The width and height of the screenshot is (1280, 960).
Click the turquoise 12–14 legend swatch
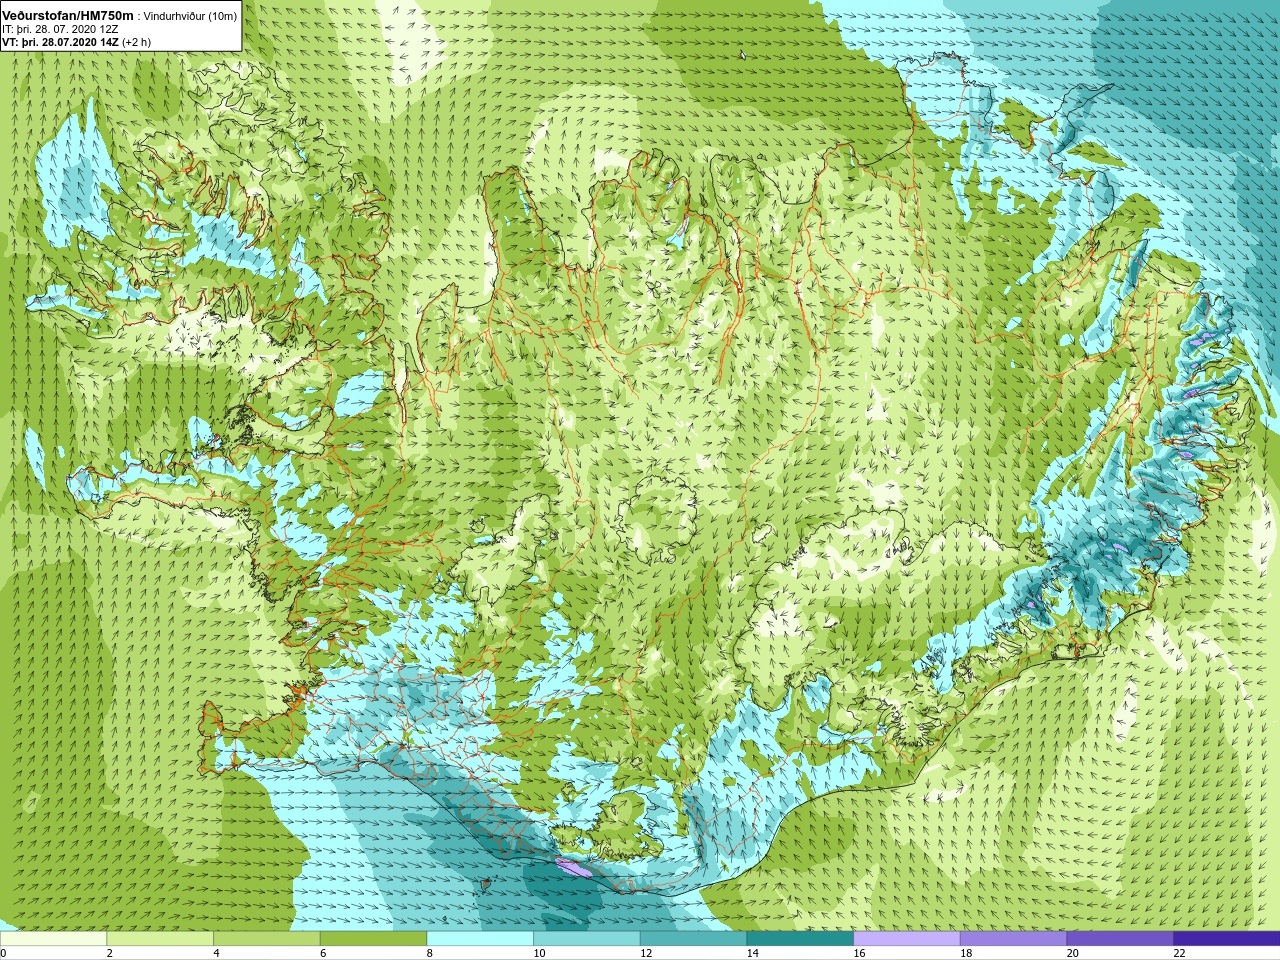693,938
